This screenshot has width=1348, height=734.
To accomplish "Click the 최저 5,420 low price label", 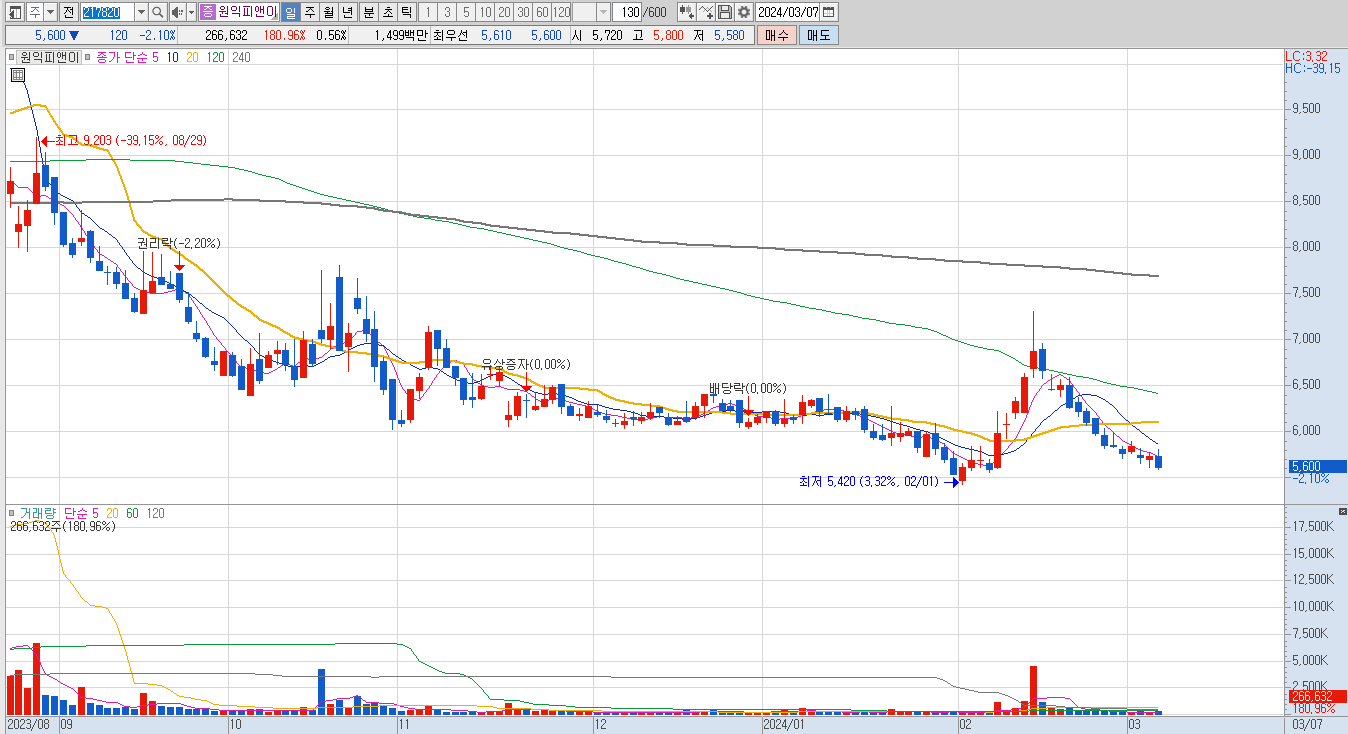I will point(869,482).
